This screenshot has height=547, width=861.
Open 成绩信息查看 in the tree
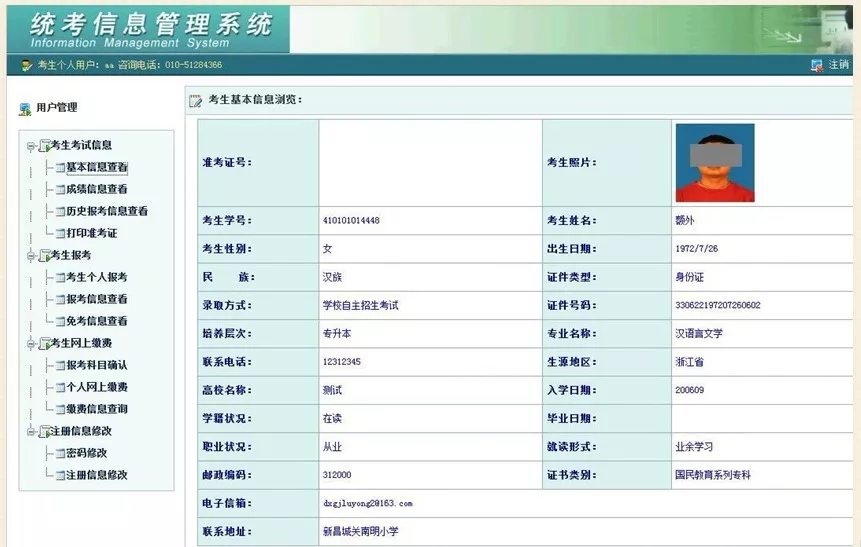[x=97, y=189]
